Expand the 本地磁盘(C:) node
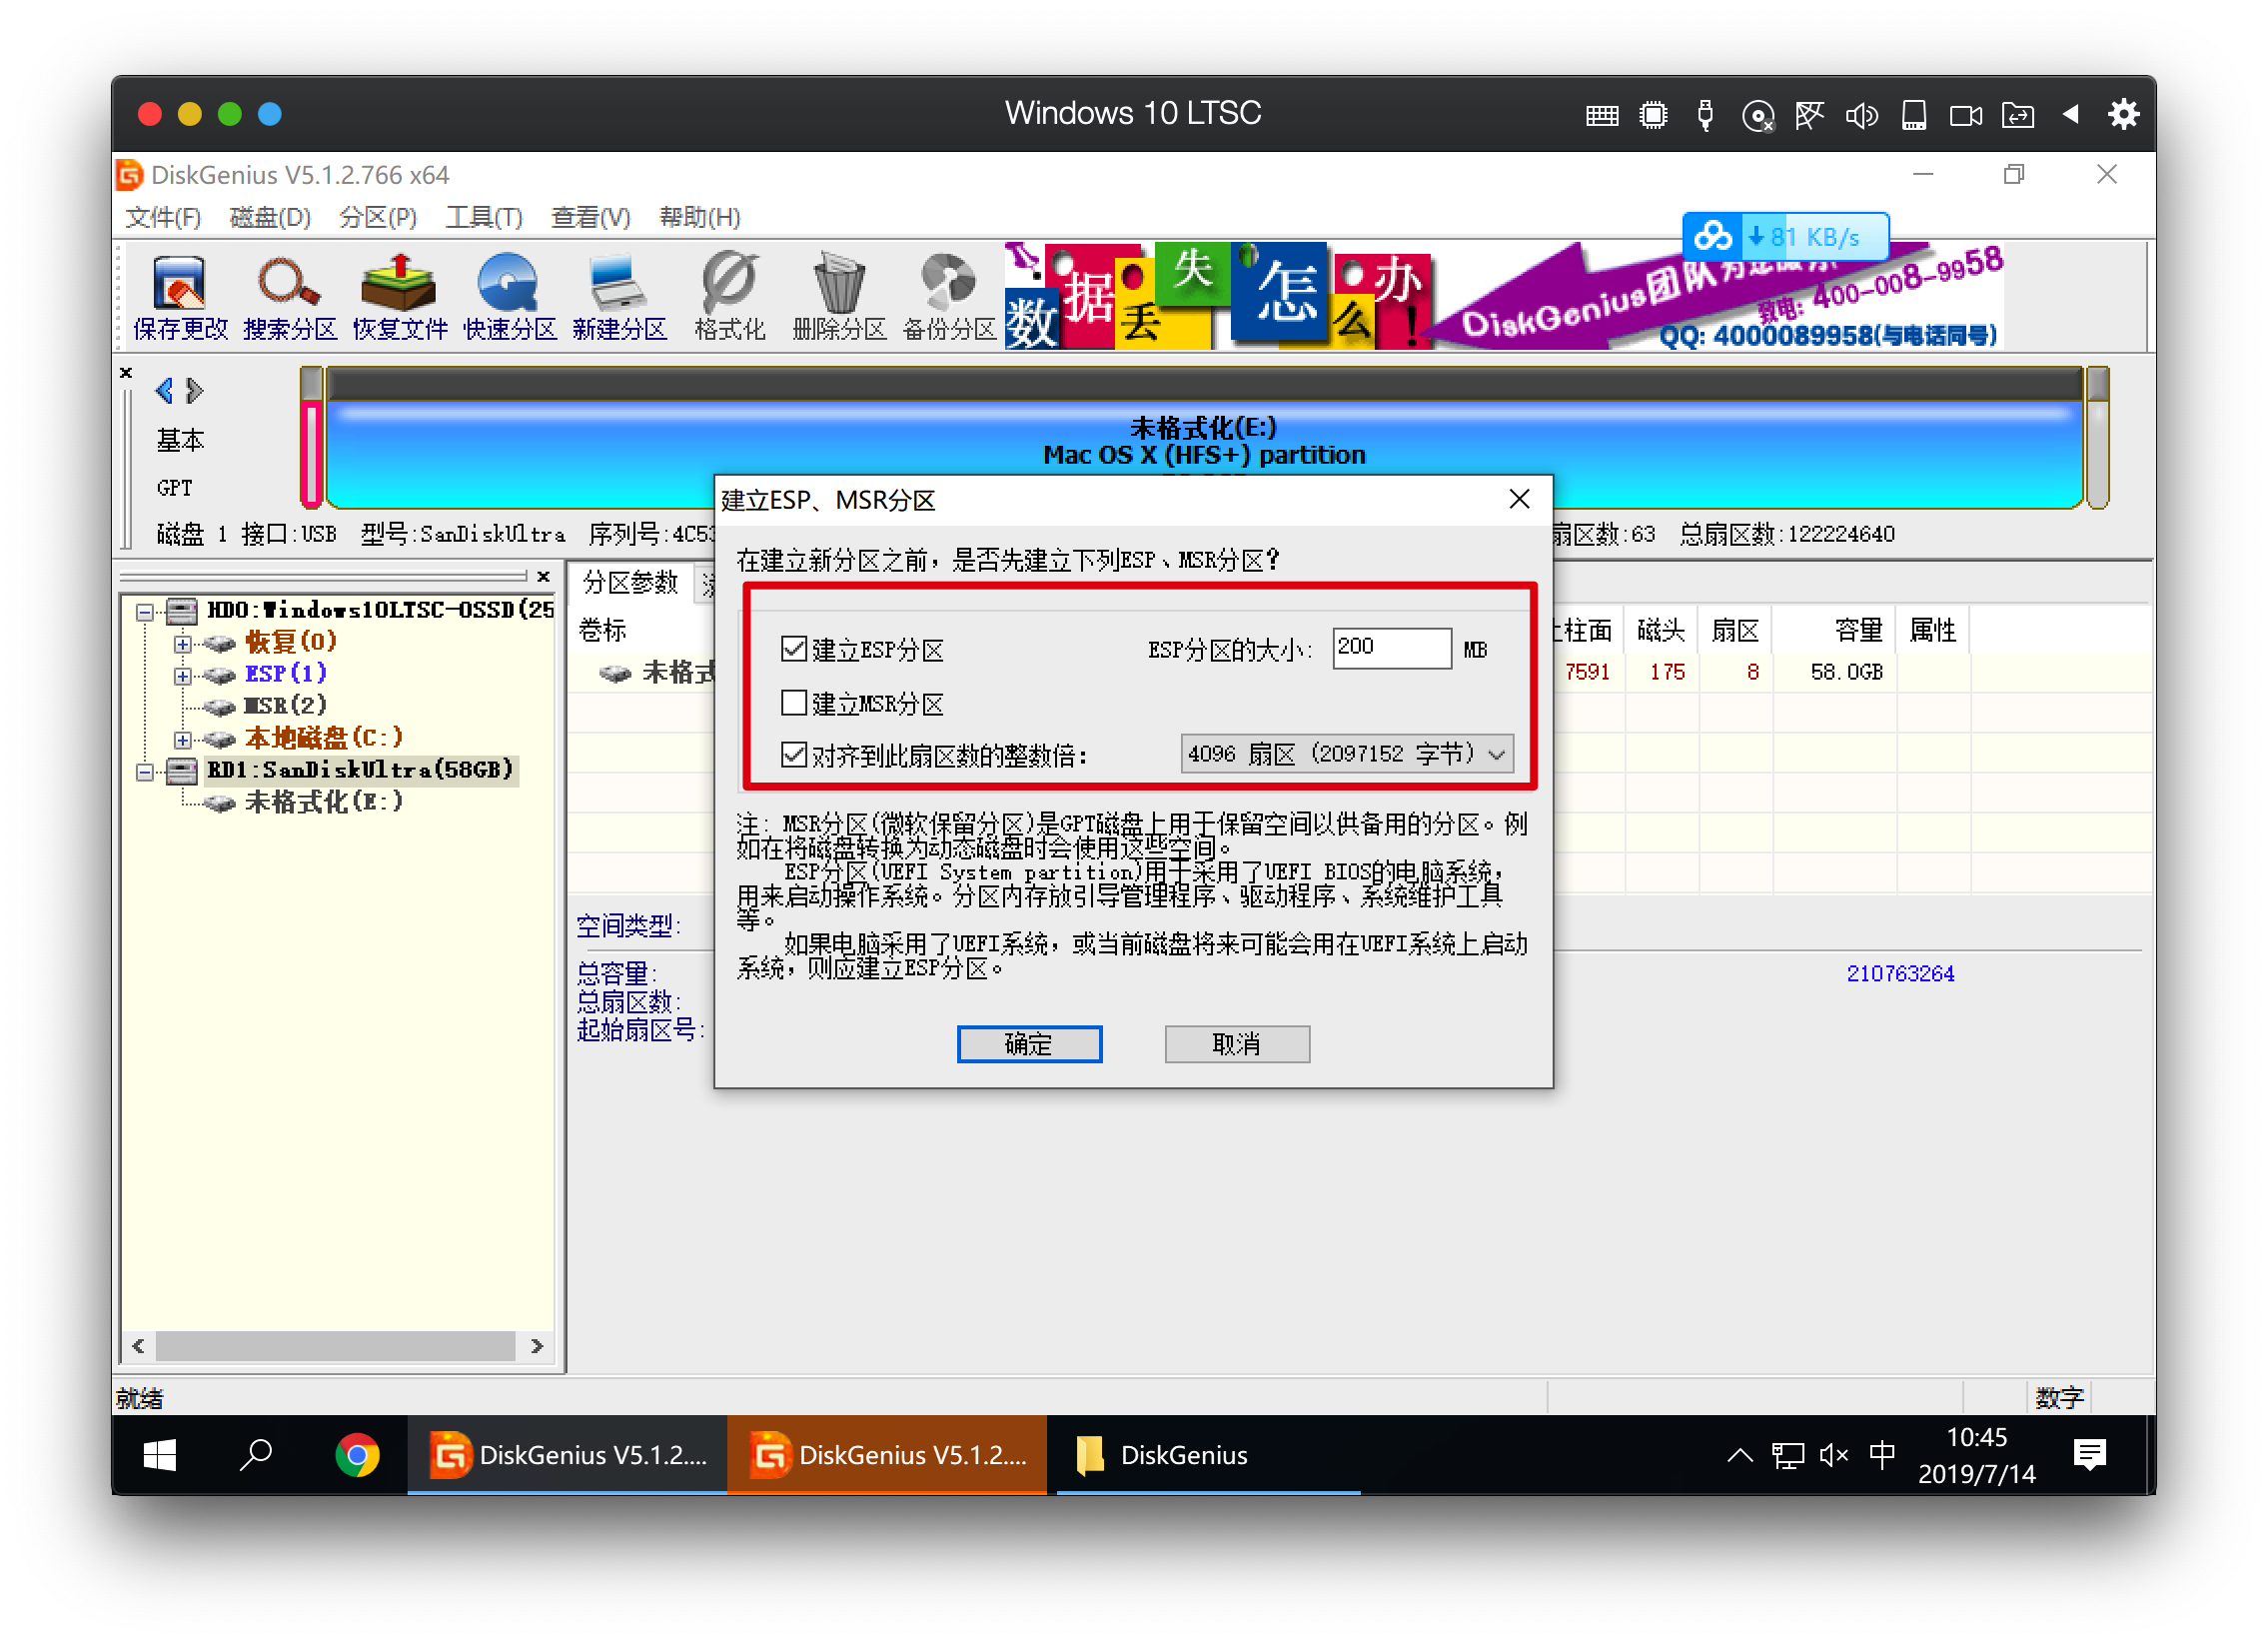The image size is (2268, 1643). click(182, 739)
